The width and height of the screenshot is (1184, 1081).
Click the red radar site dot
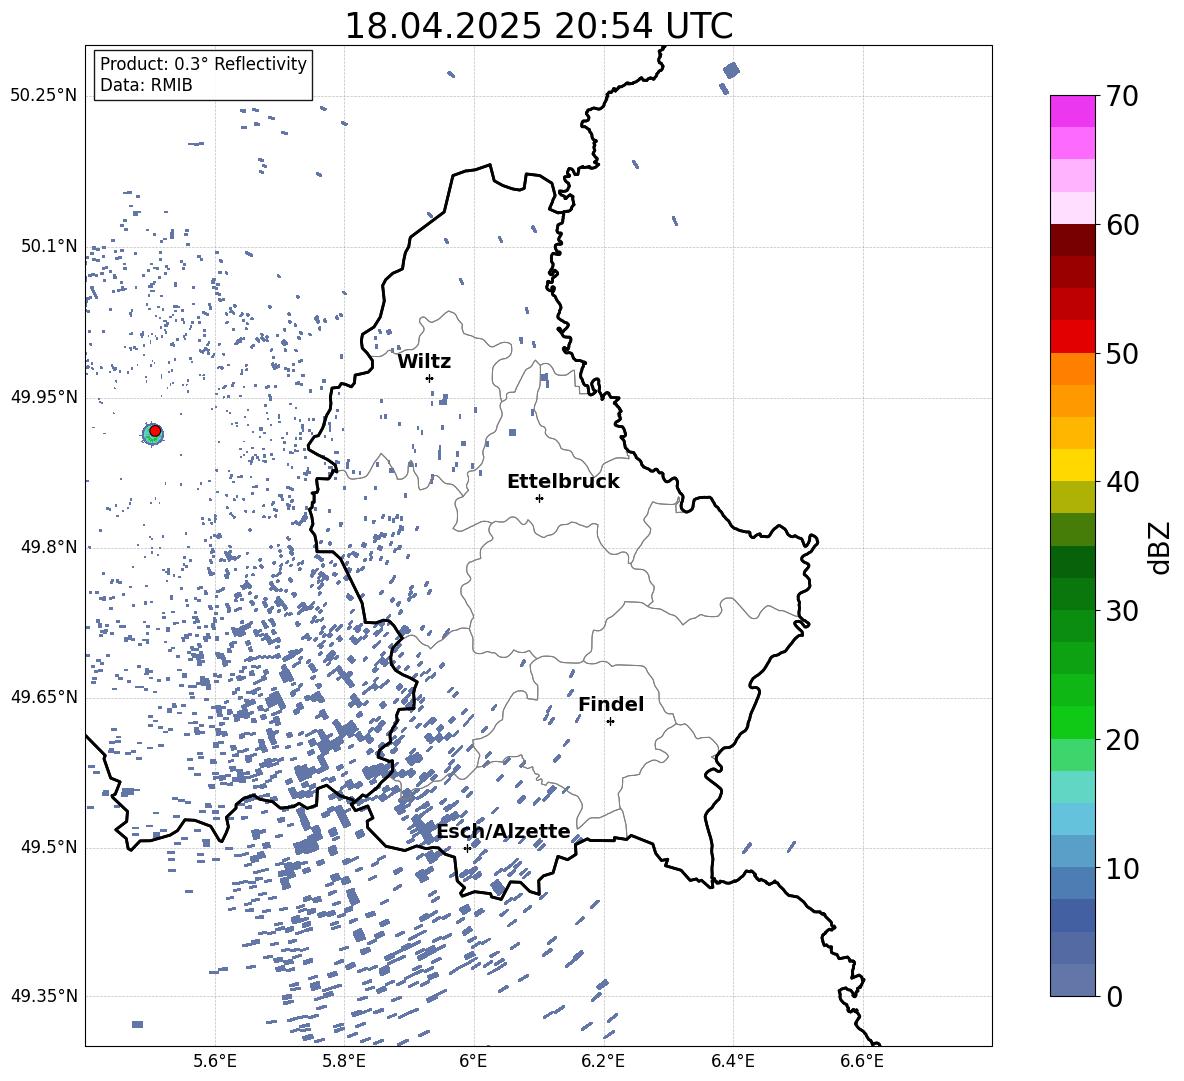[x=155, y=431]
